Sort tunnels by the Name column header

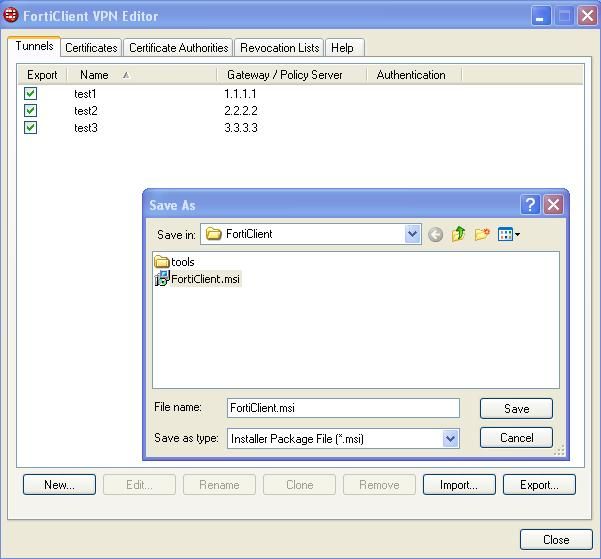tap(142, 75)
